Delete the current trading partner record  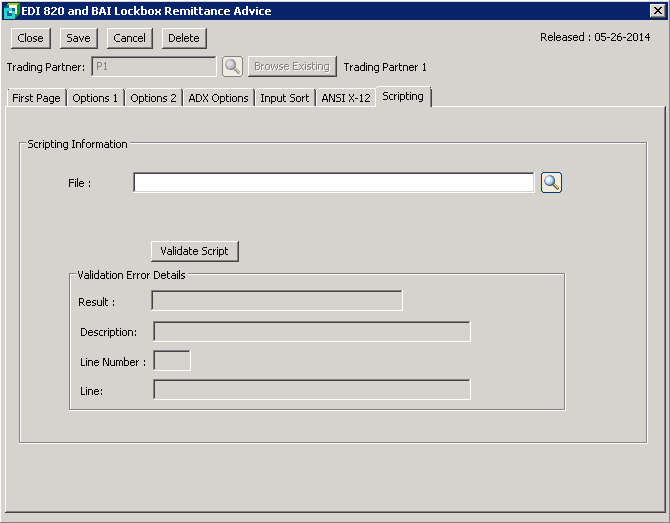[183, 38]
